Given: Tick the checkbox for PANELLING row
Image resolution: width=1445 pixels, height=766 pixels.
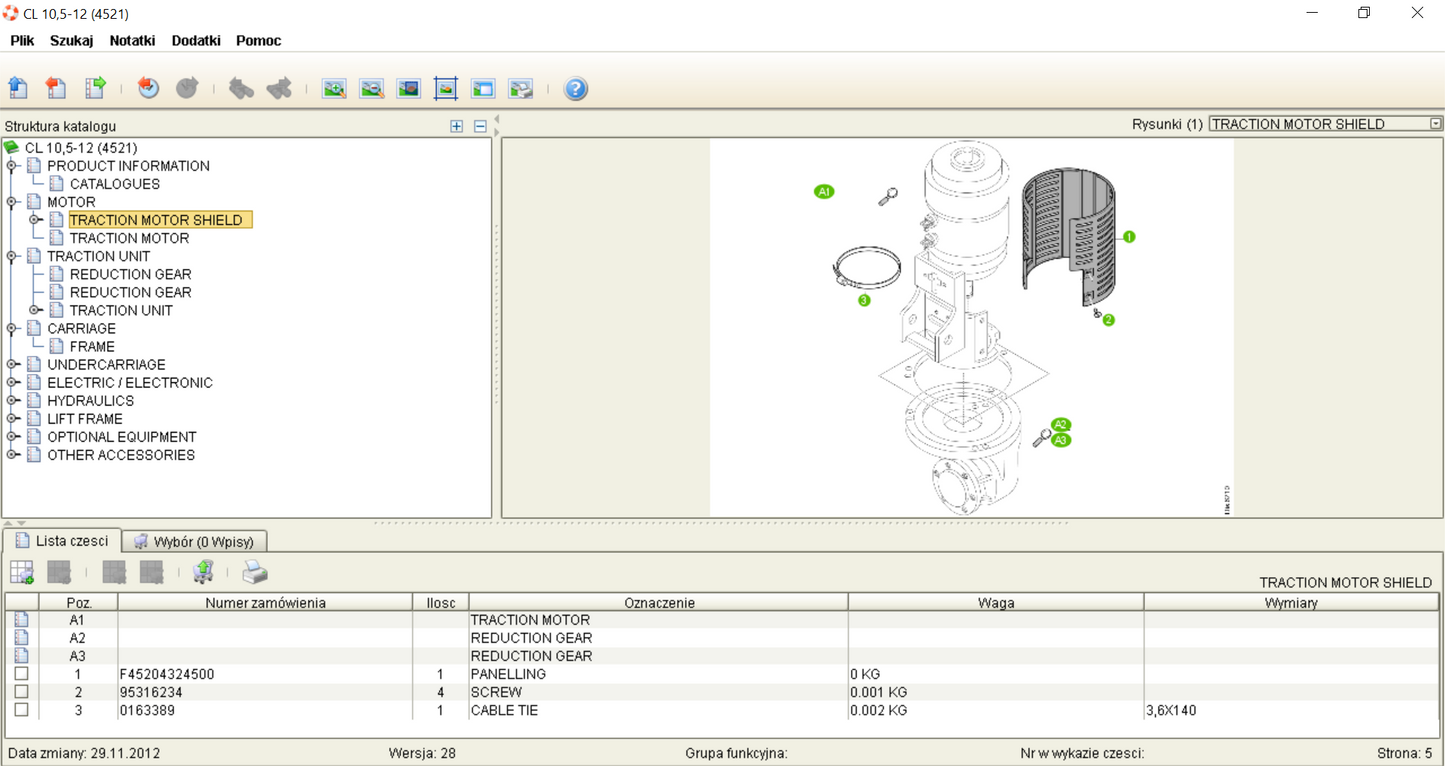Looking at the screenshot, I should tap(21, 674).
